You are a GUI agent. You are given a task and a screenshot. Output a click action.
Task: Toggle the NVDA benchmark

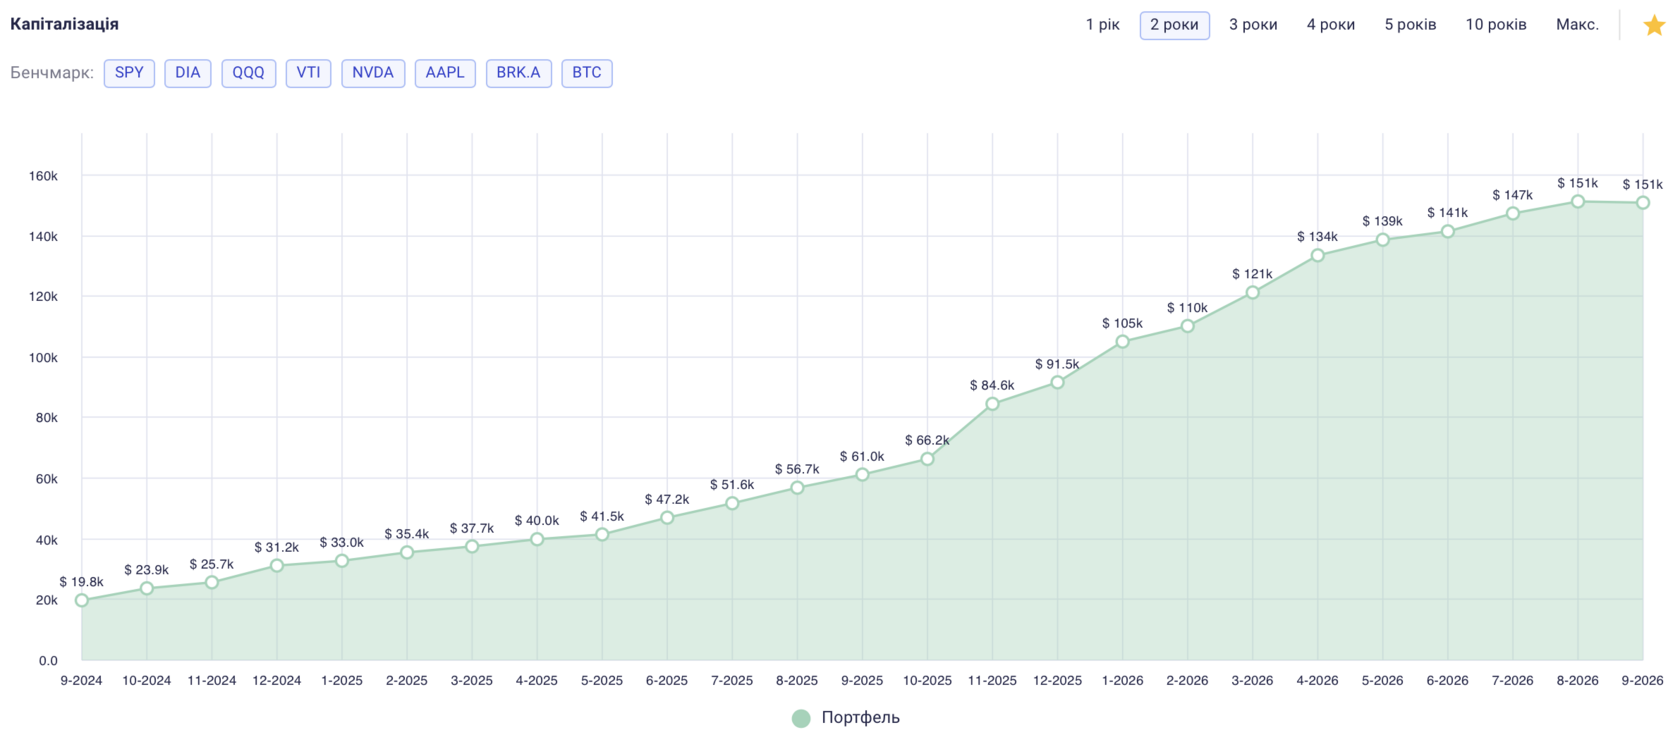[x=373, y=73]
